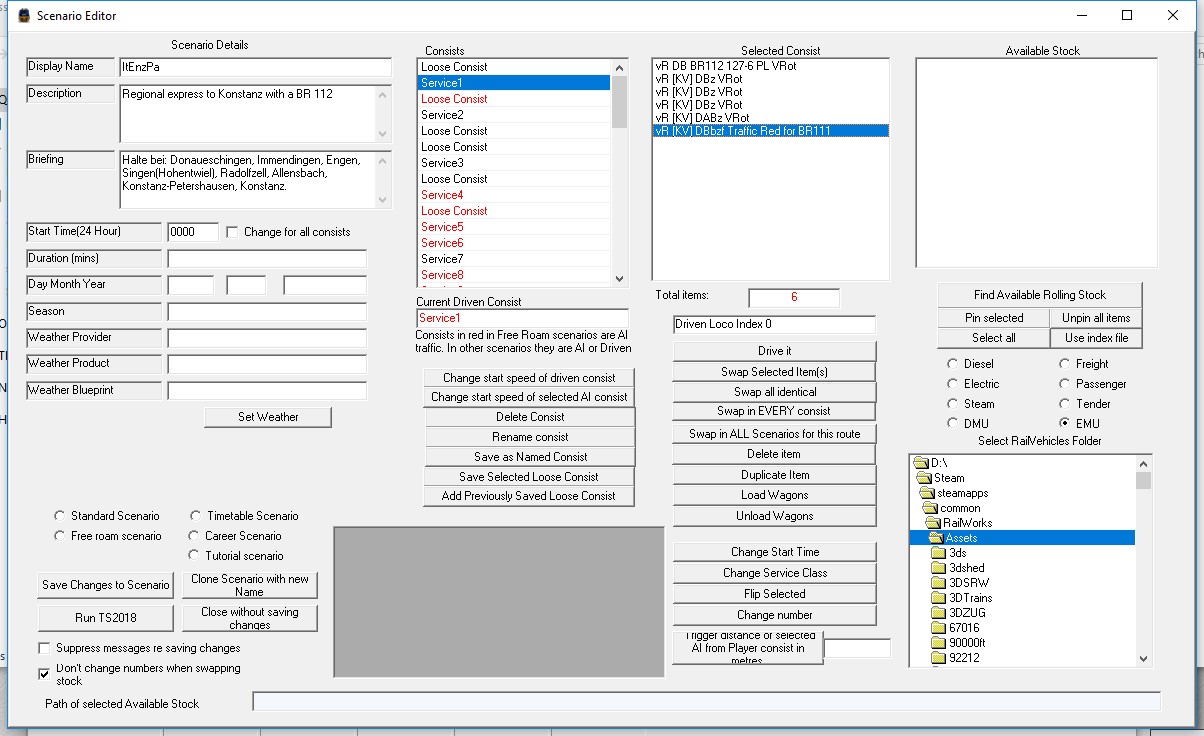Click the 3DZUG folder icon
The height and width of the screenshot is (736, 1204).
tap(937, 613)
